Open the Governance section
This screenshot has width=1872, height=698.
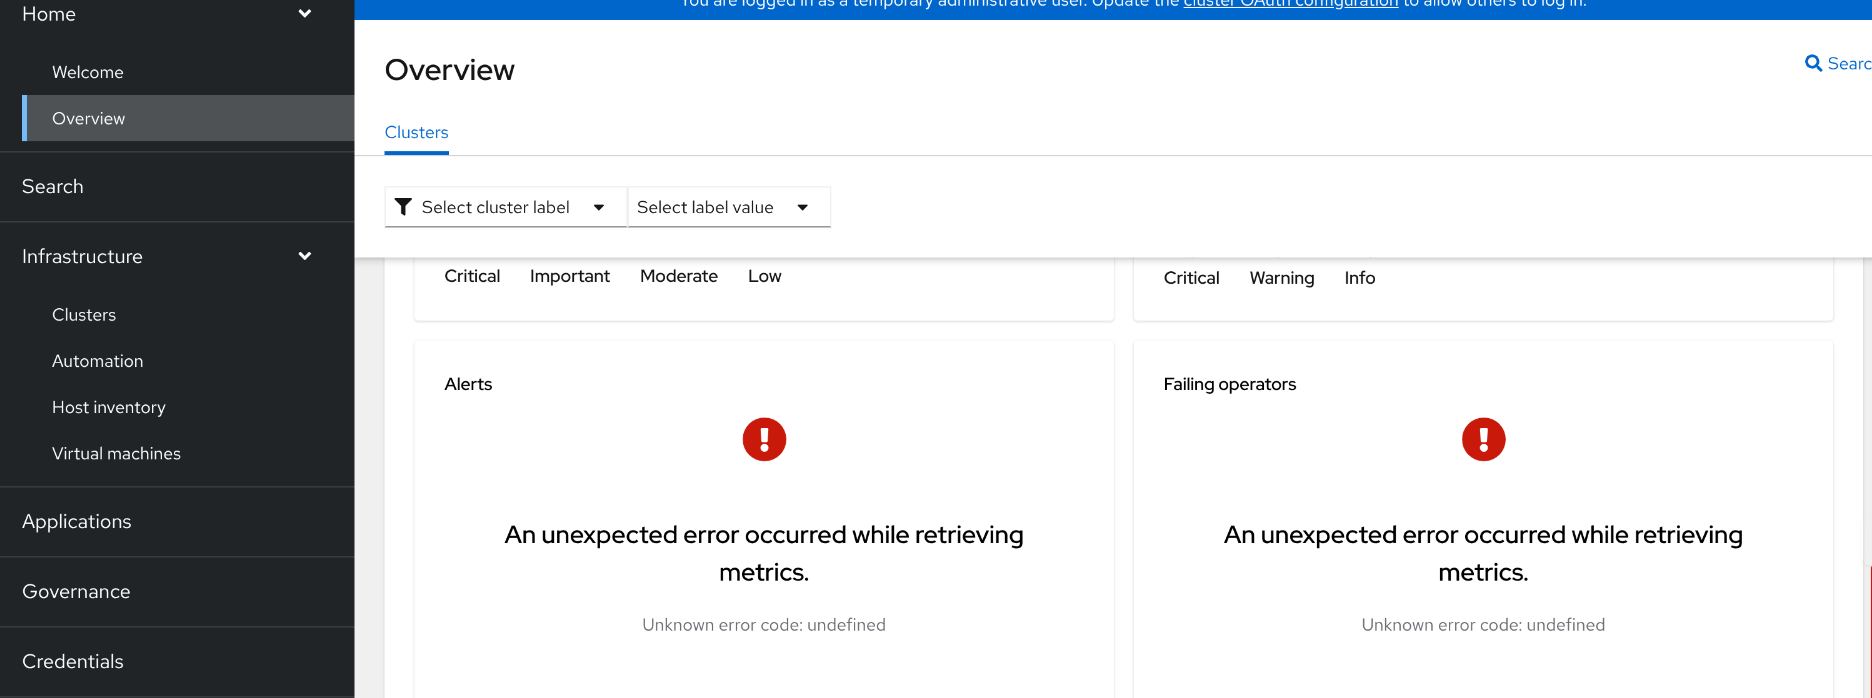76,591
